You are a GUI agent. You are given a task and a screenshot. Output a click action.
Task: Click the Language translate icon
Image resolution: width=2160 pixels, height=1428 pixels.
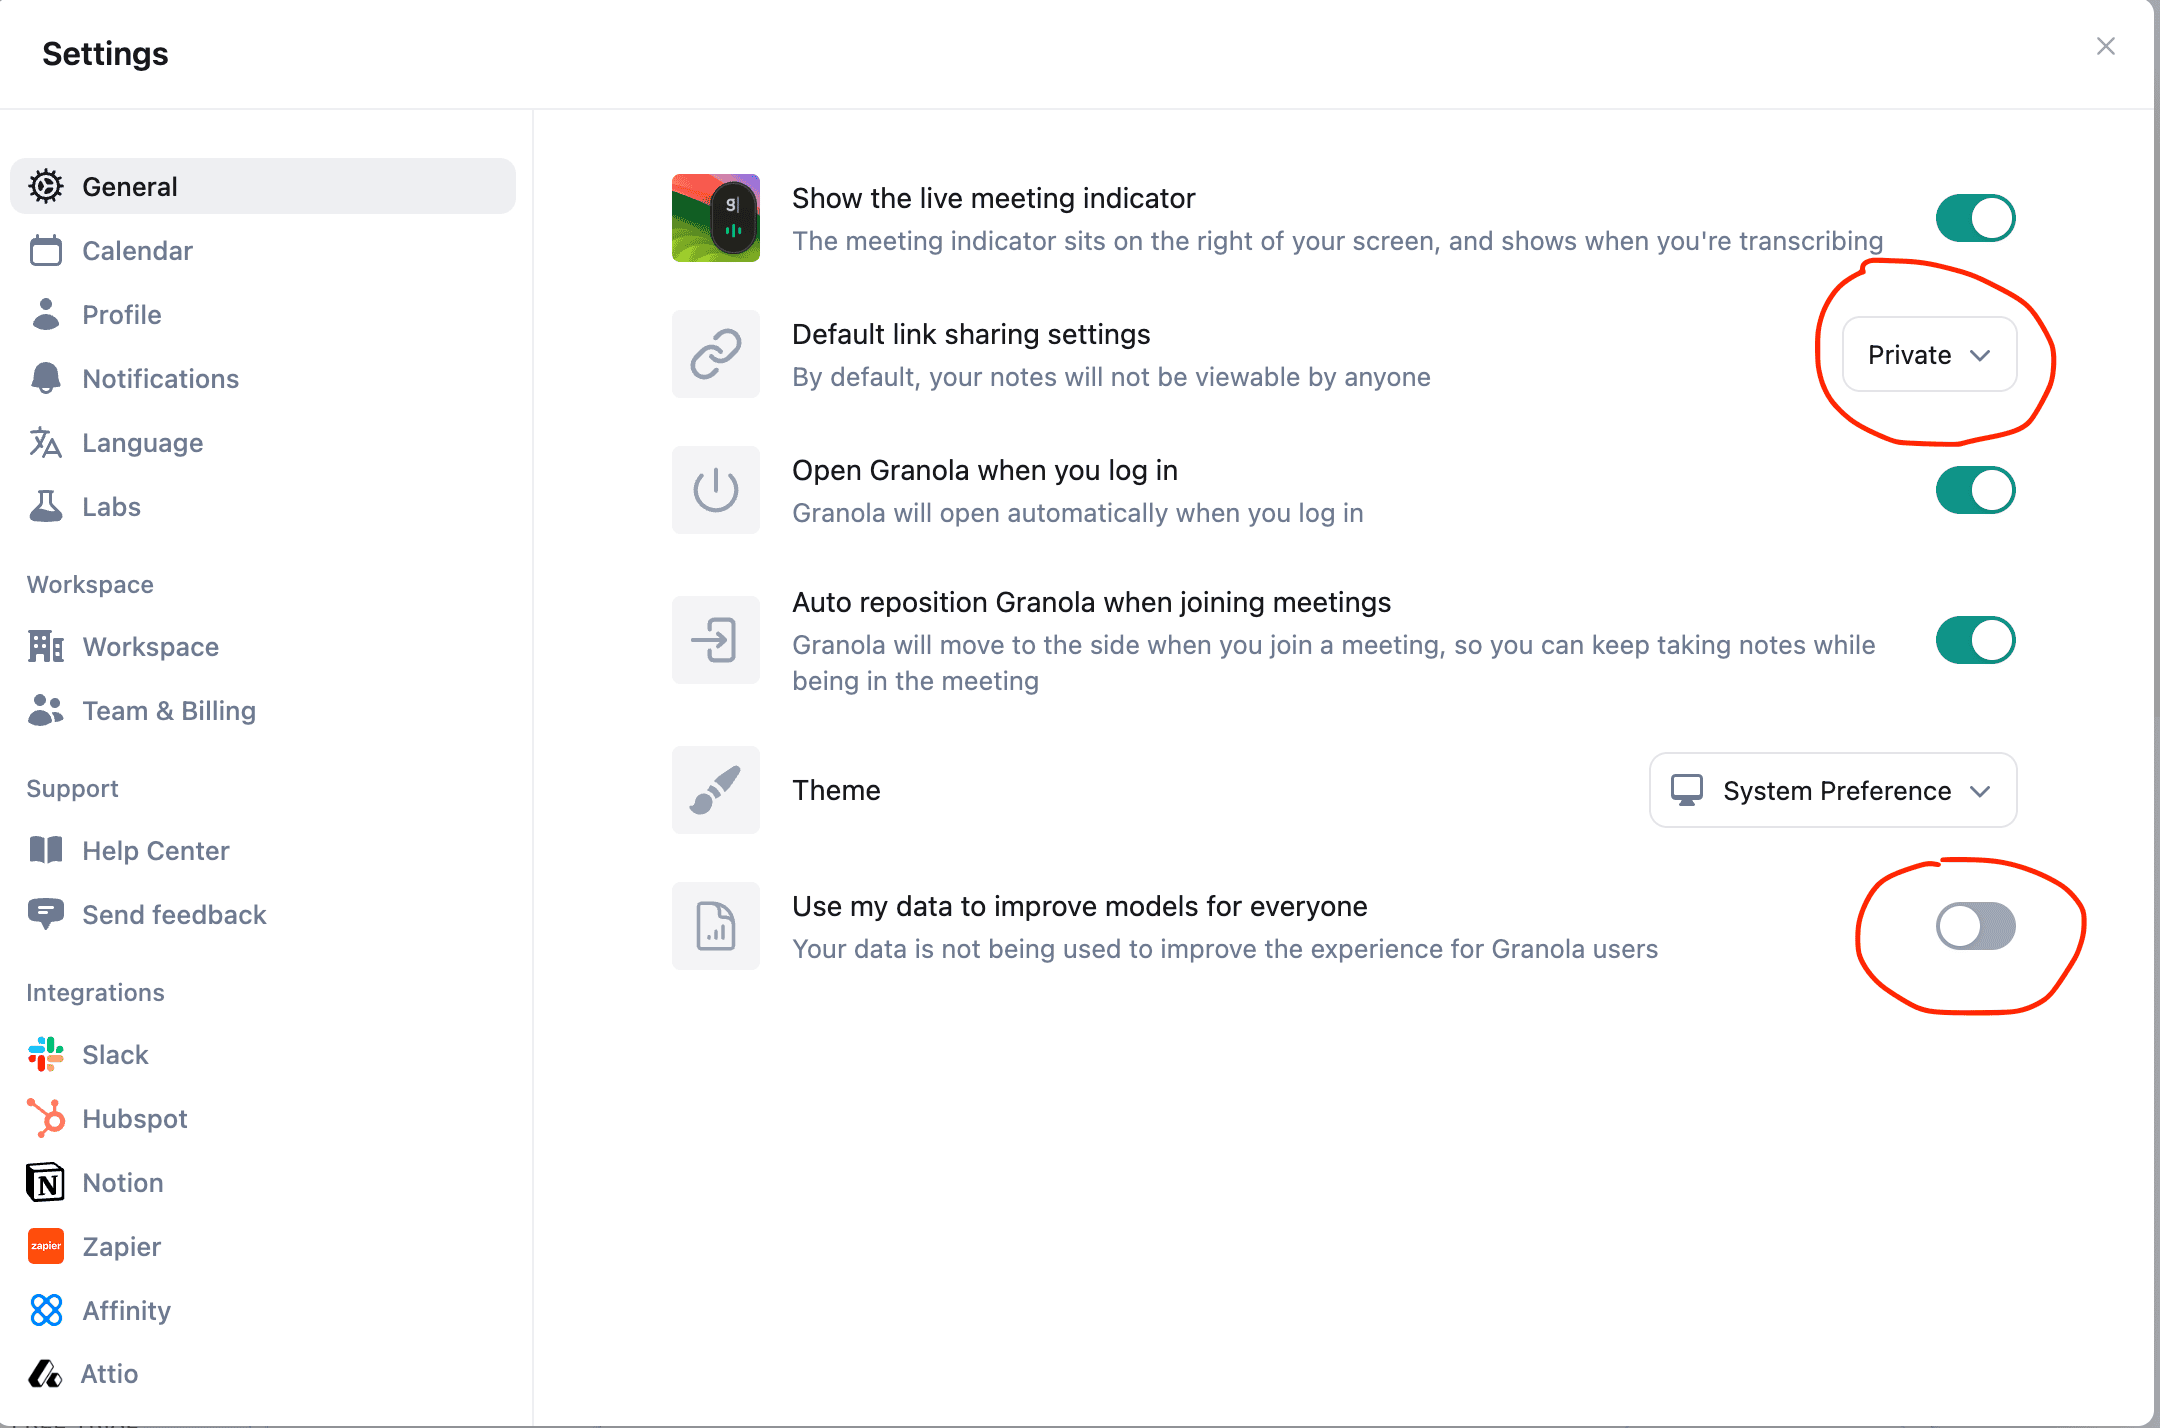46,442
